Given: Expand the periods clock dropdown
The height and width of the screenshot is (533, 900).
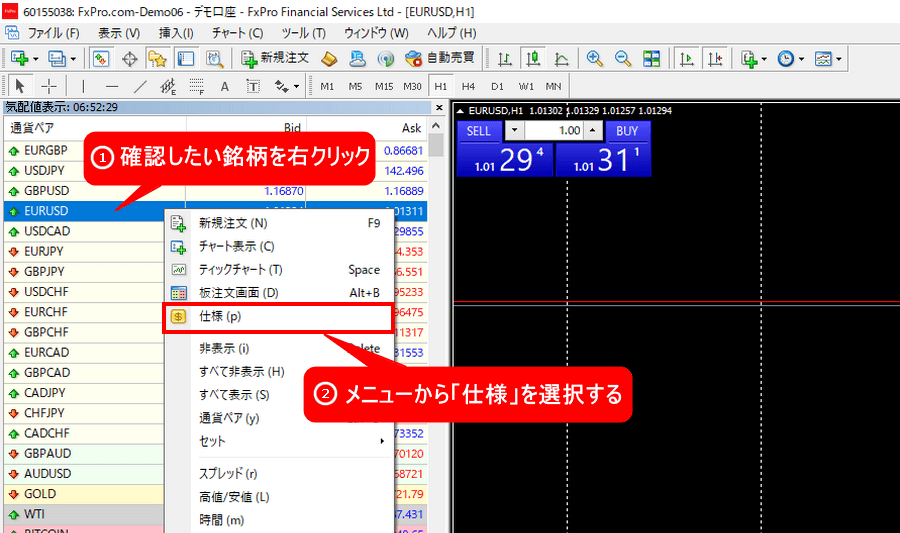Looking at the screenshot, I should [x=801, y=59].
